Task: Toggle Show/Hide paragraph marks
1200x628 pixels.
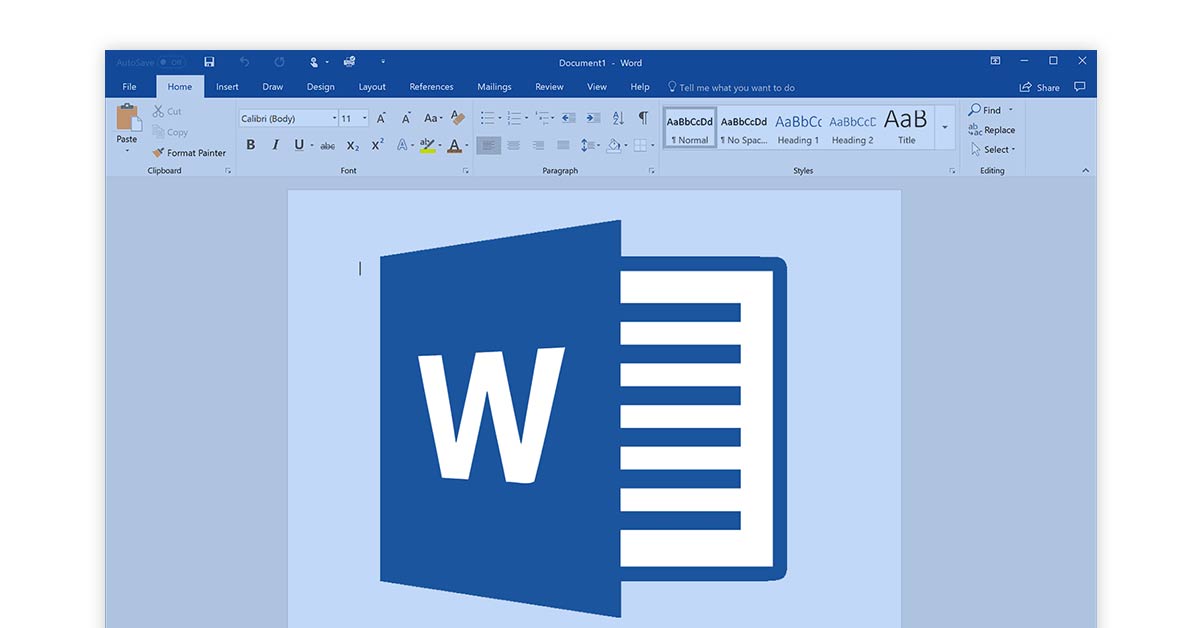Action: click(x=644, y=118)
